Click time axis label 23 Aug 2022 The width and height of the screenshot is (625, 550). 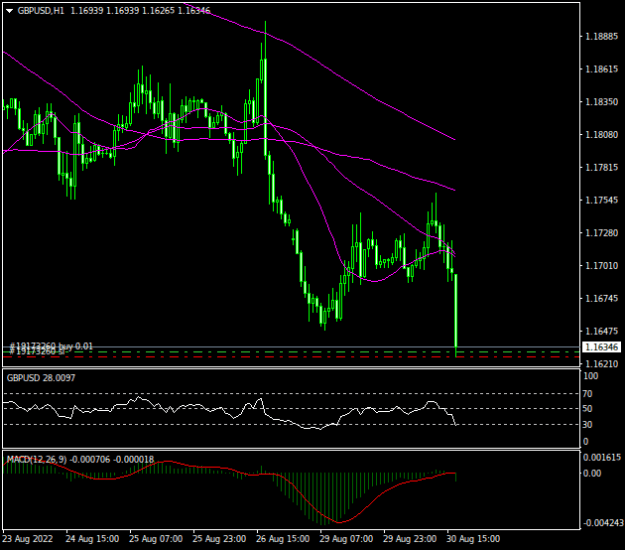coord(28,539)
